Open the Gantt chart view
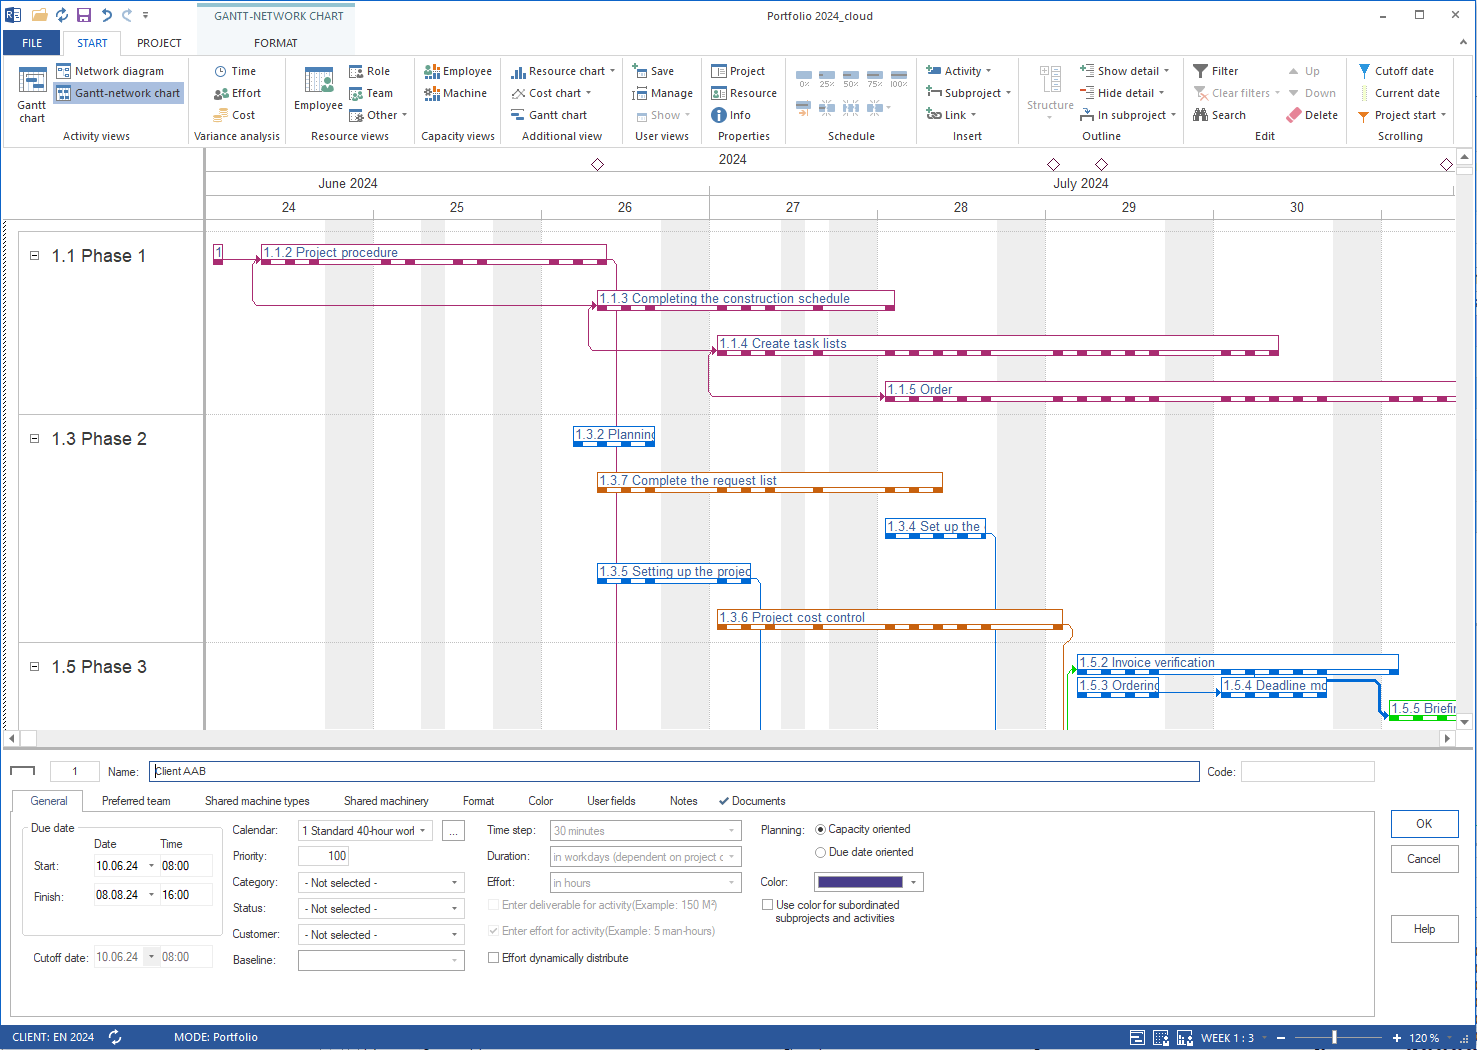Screen dimensions: 1477x1050 [x=32, y=96]
